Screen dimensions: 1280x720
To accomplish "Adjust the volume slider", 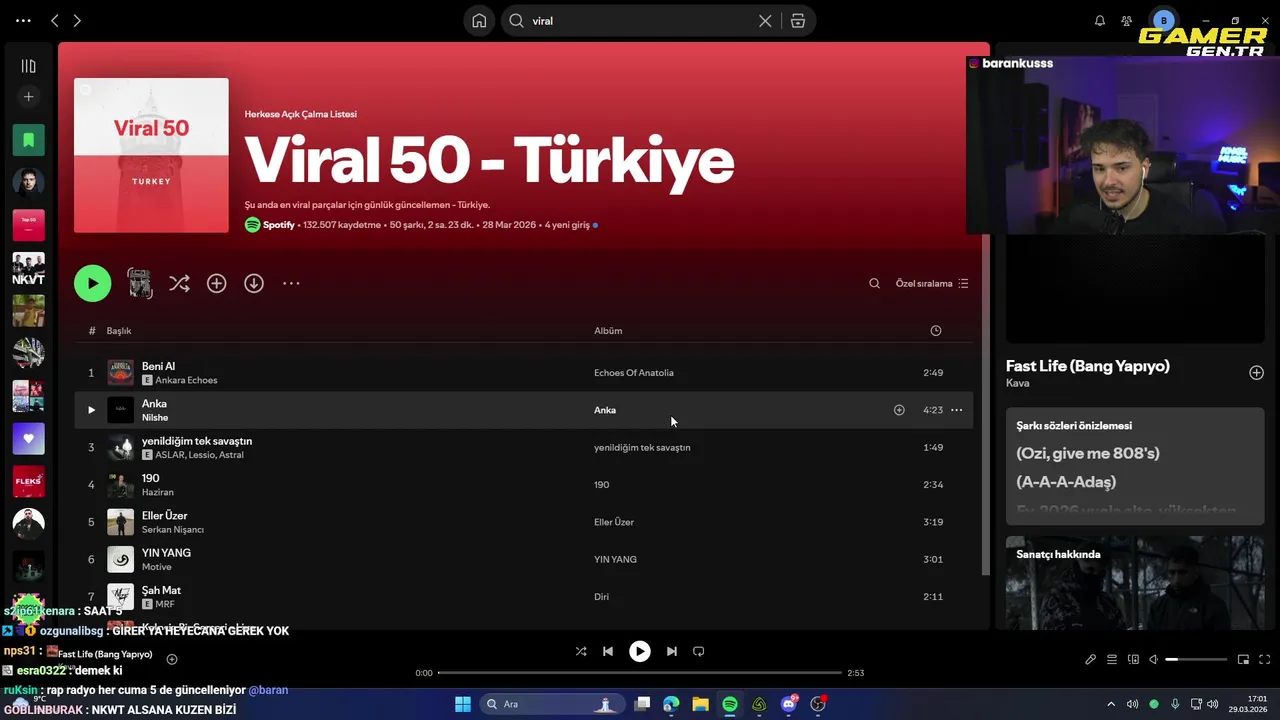I will pyautogui.click(x=1196, y=660).
